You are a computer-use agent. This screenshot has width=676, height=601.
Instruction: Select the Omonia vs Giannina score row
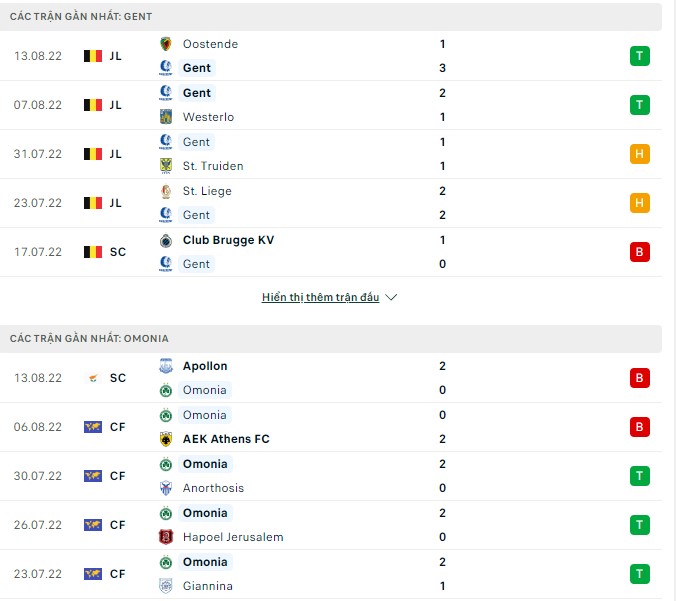330,574
